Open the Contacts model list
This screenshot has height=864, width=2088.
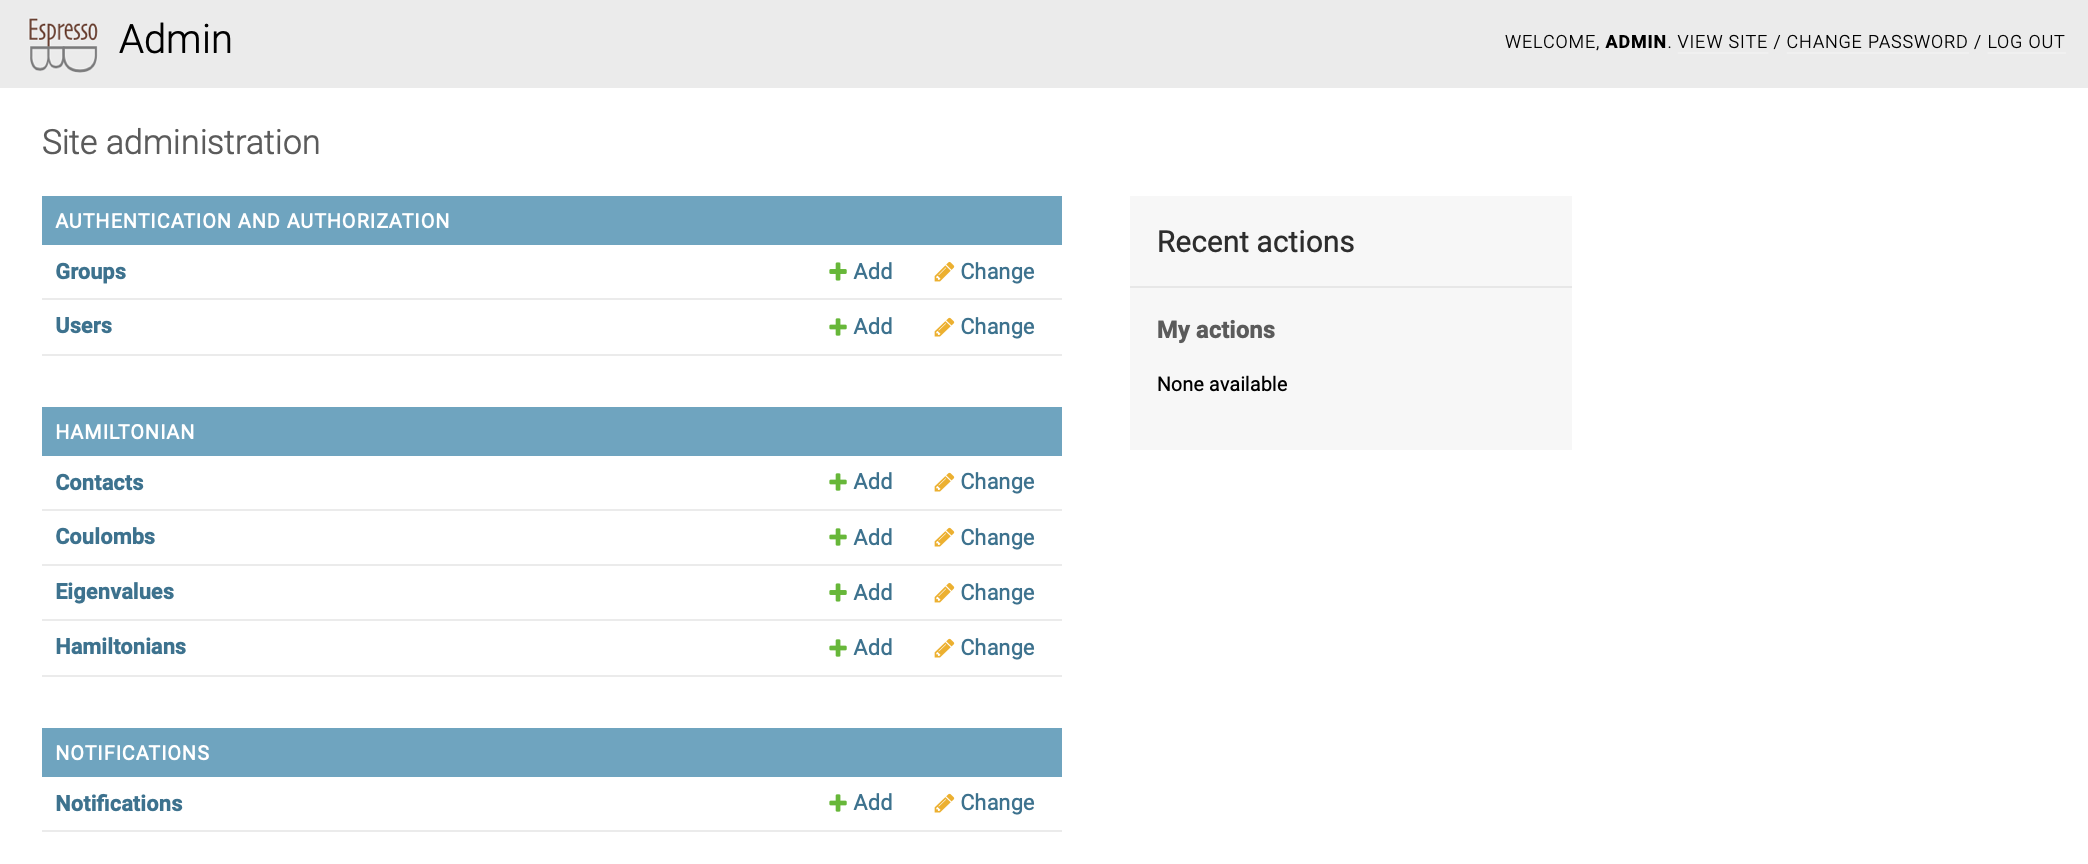100,482
